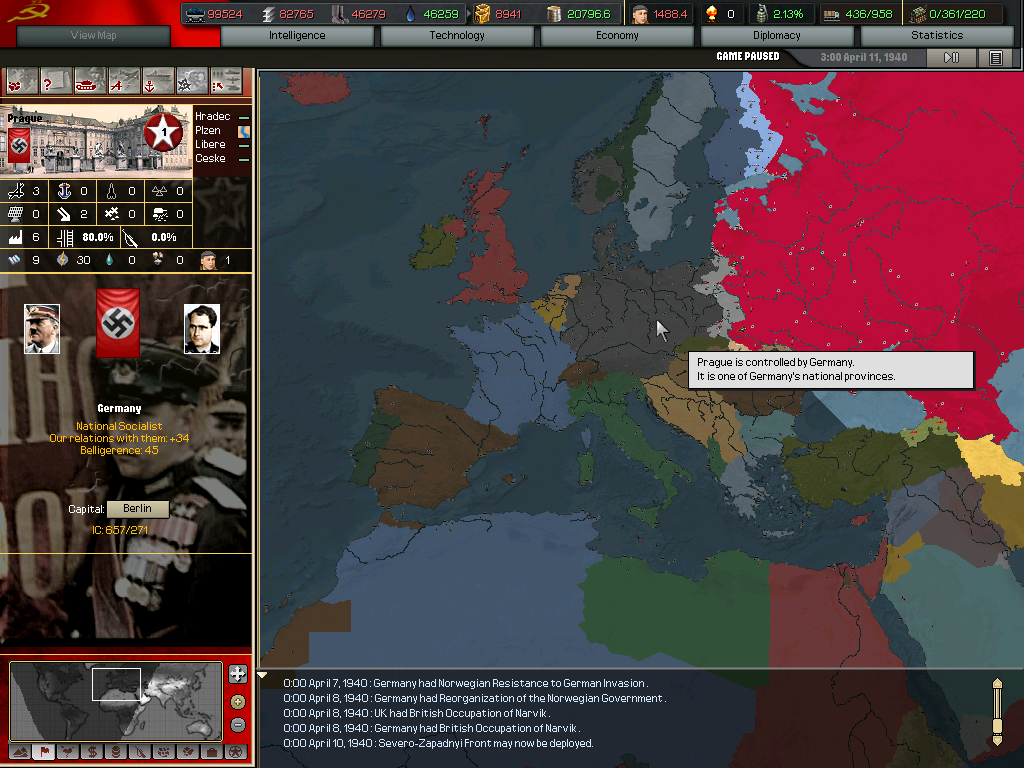Select the victory points star map mode
The width and height of the screenshot is (1024, 768).
click(236, 752)
